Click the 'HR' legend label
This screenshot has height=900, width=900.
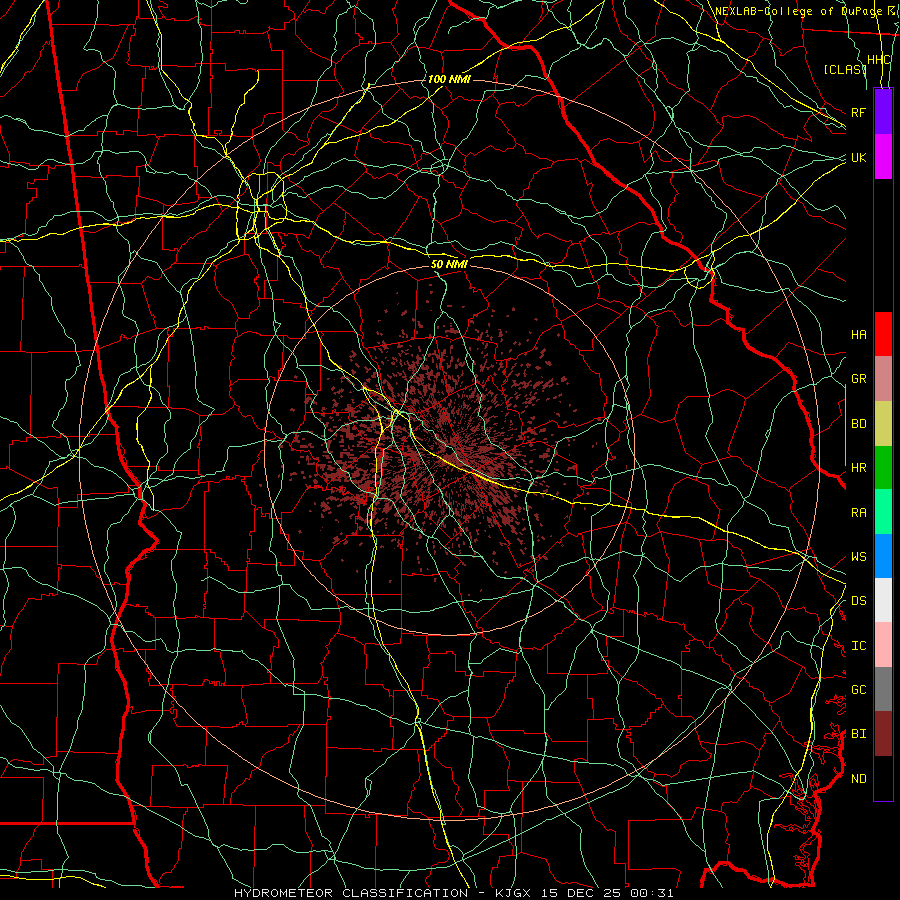(858, 468)
